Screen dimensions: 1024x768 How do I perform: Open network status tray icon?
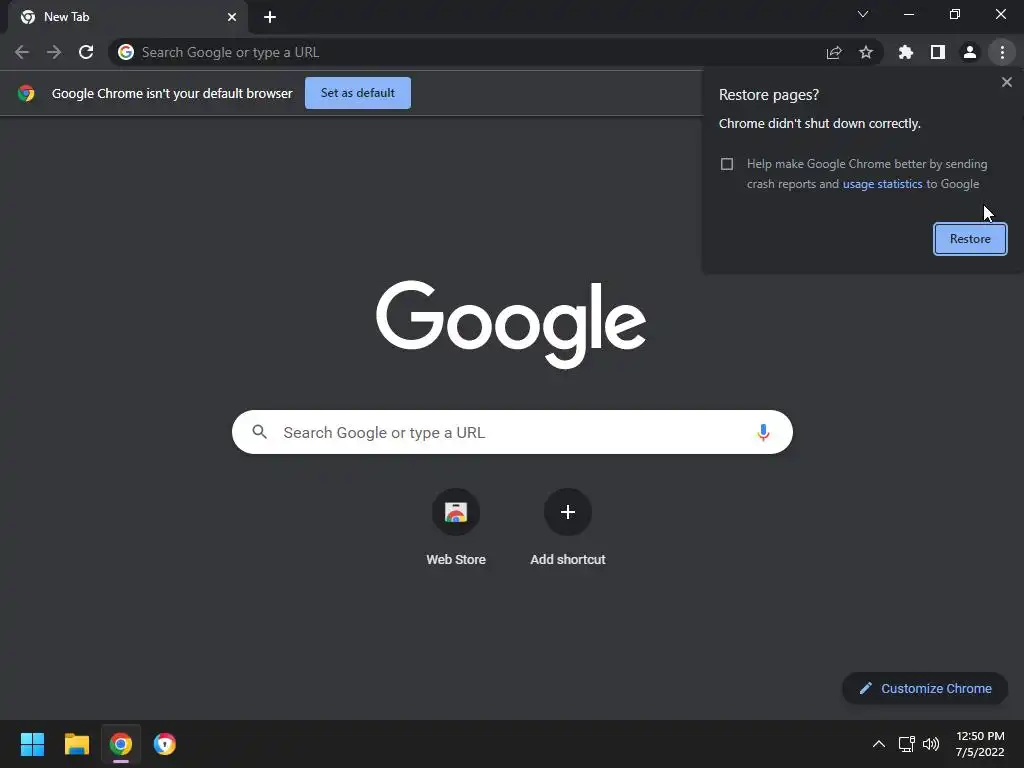[x=906, y=744]
